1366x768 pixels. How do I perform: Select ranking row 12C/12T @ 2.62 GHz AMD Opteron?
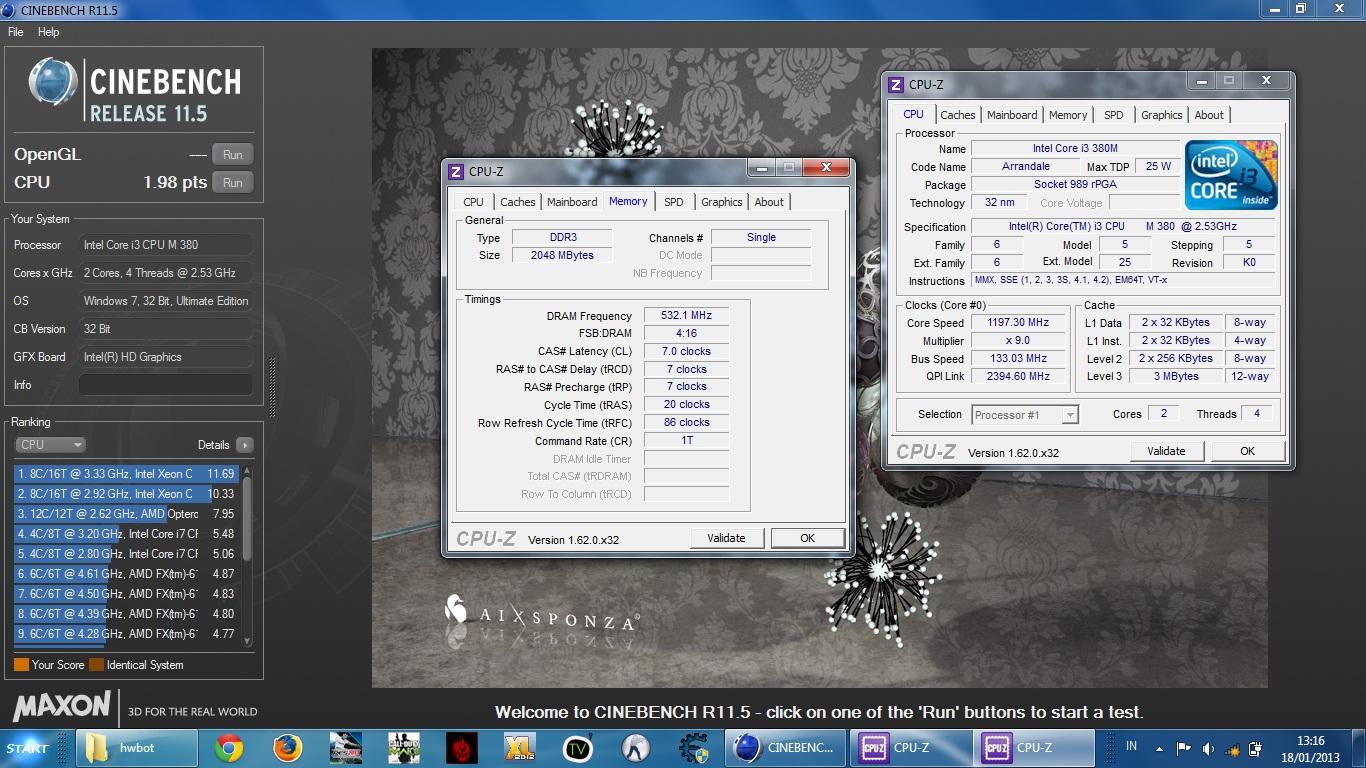click(x=126, y=514)
